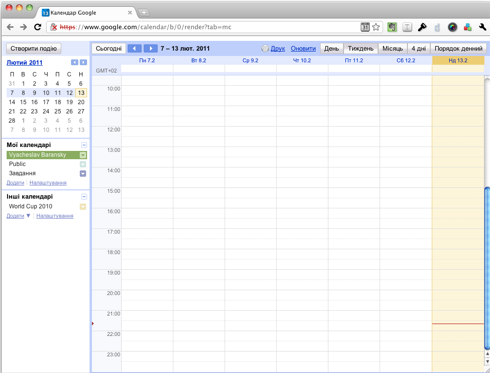
Task: Collapse the Інші календарі section
Action: point(84,197)
